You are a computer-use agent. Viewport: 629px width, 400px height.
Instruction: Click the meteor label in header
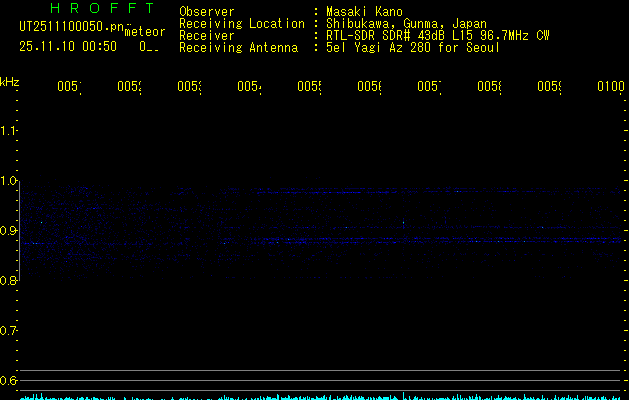point(145,31)
